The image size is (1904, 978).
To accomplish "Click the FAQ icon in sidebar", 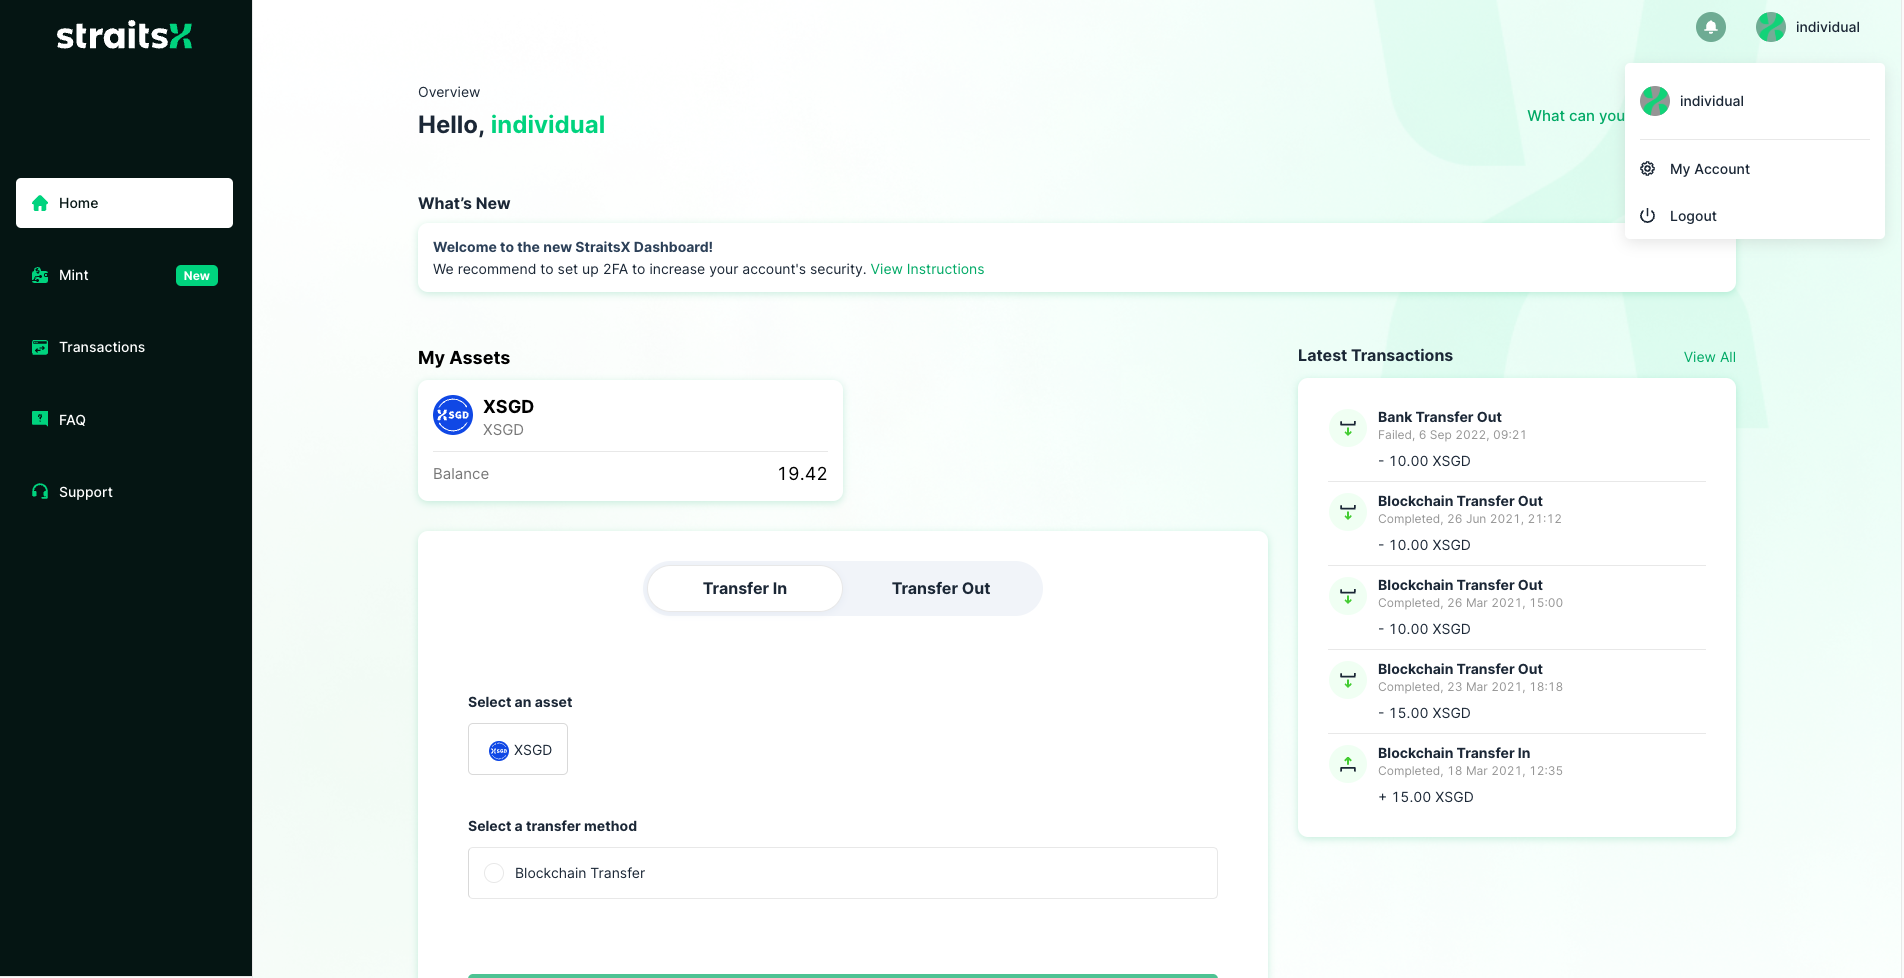I will (x=40, y=419).
